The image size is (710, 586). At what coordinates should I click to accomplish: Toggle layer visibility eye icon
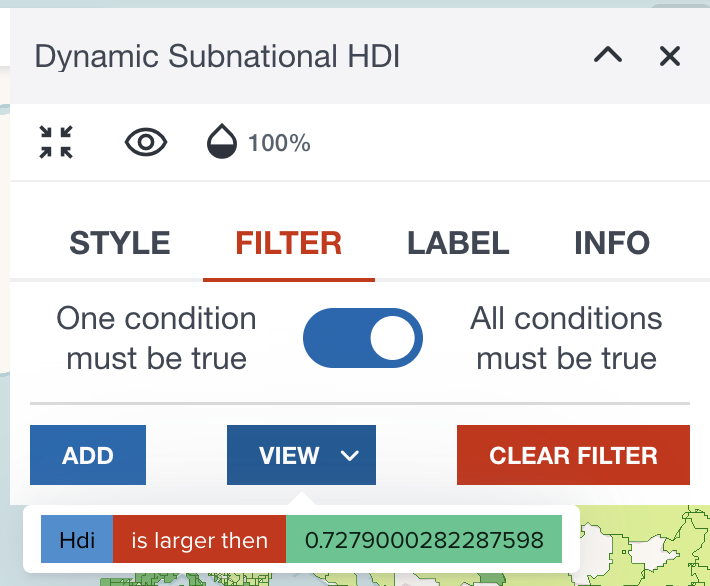coord(146,142)
